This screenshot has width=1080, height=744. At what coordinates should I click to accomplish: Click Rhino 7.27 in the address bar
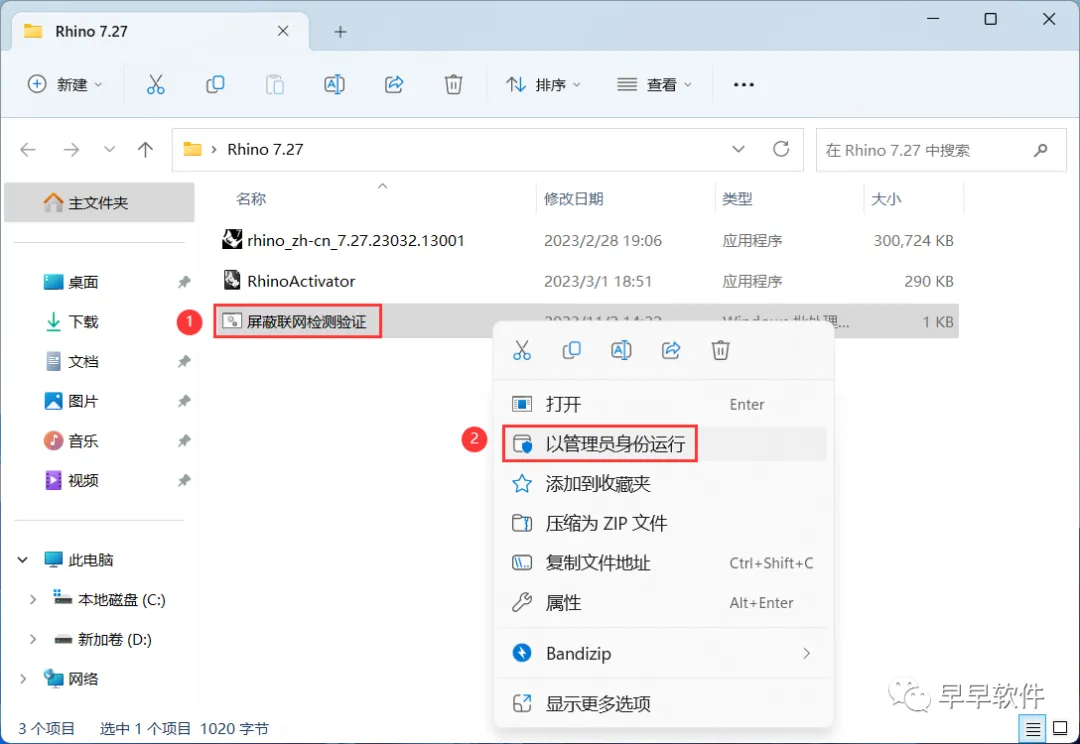pyautogui.click(x=265, y=149)
